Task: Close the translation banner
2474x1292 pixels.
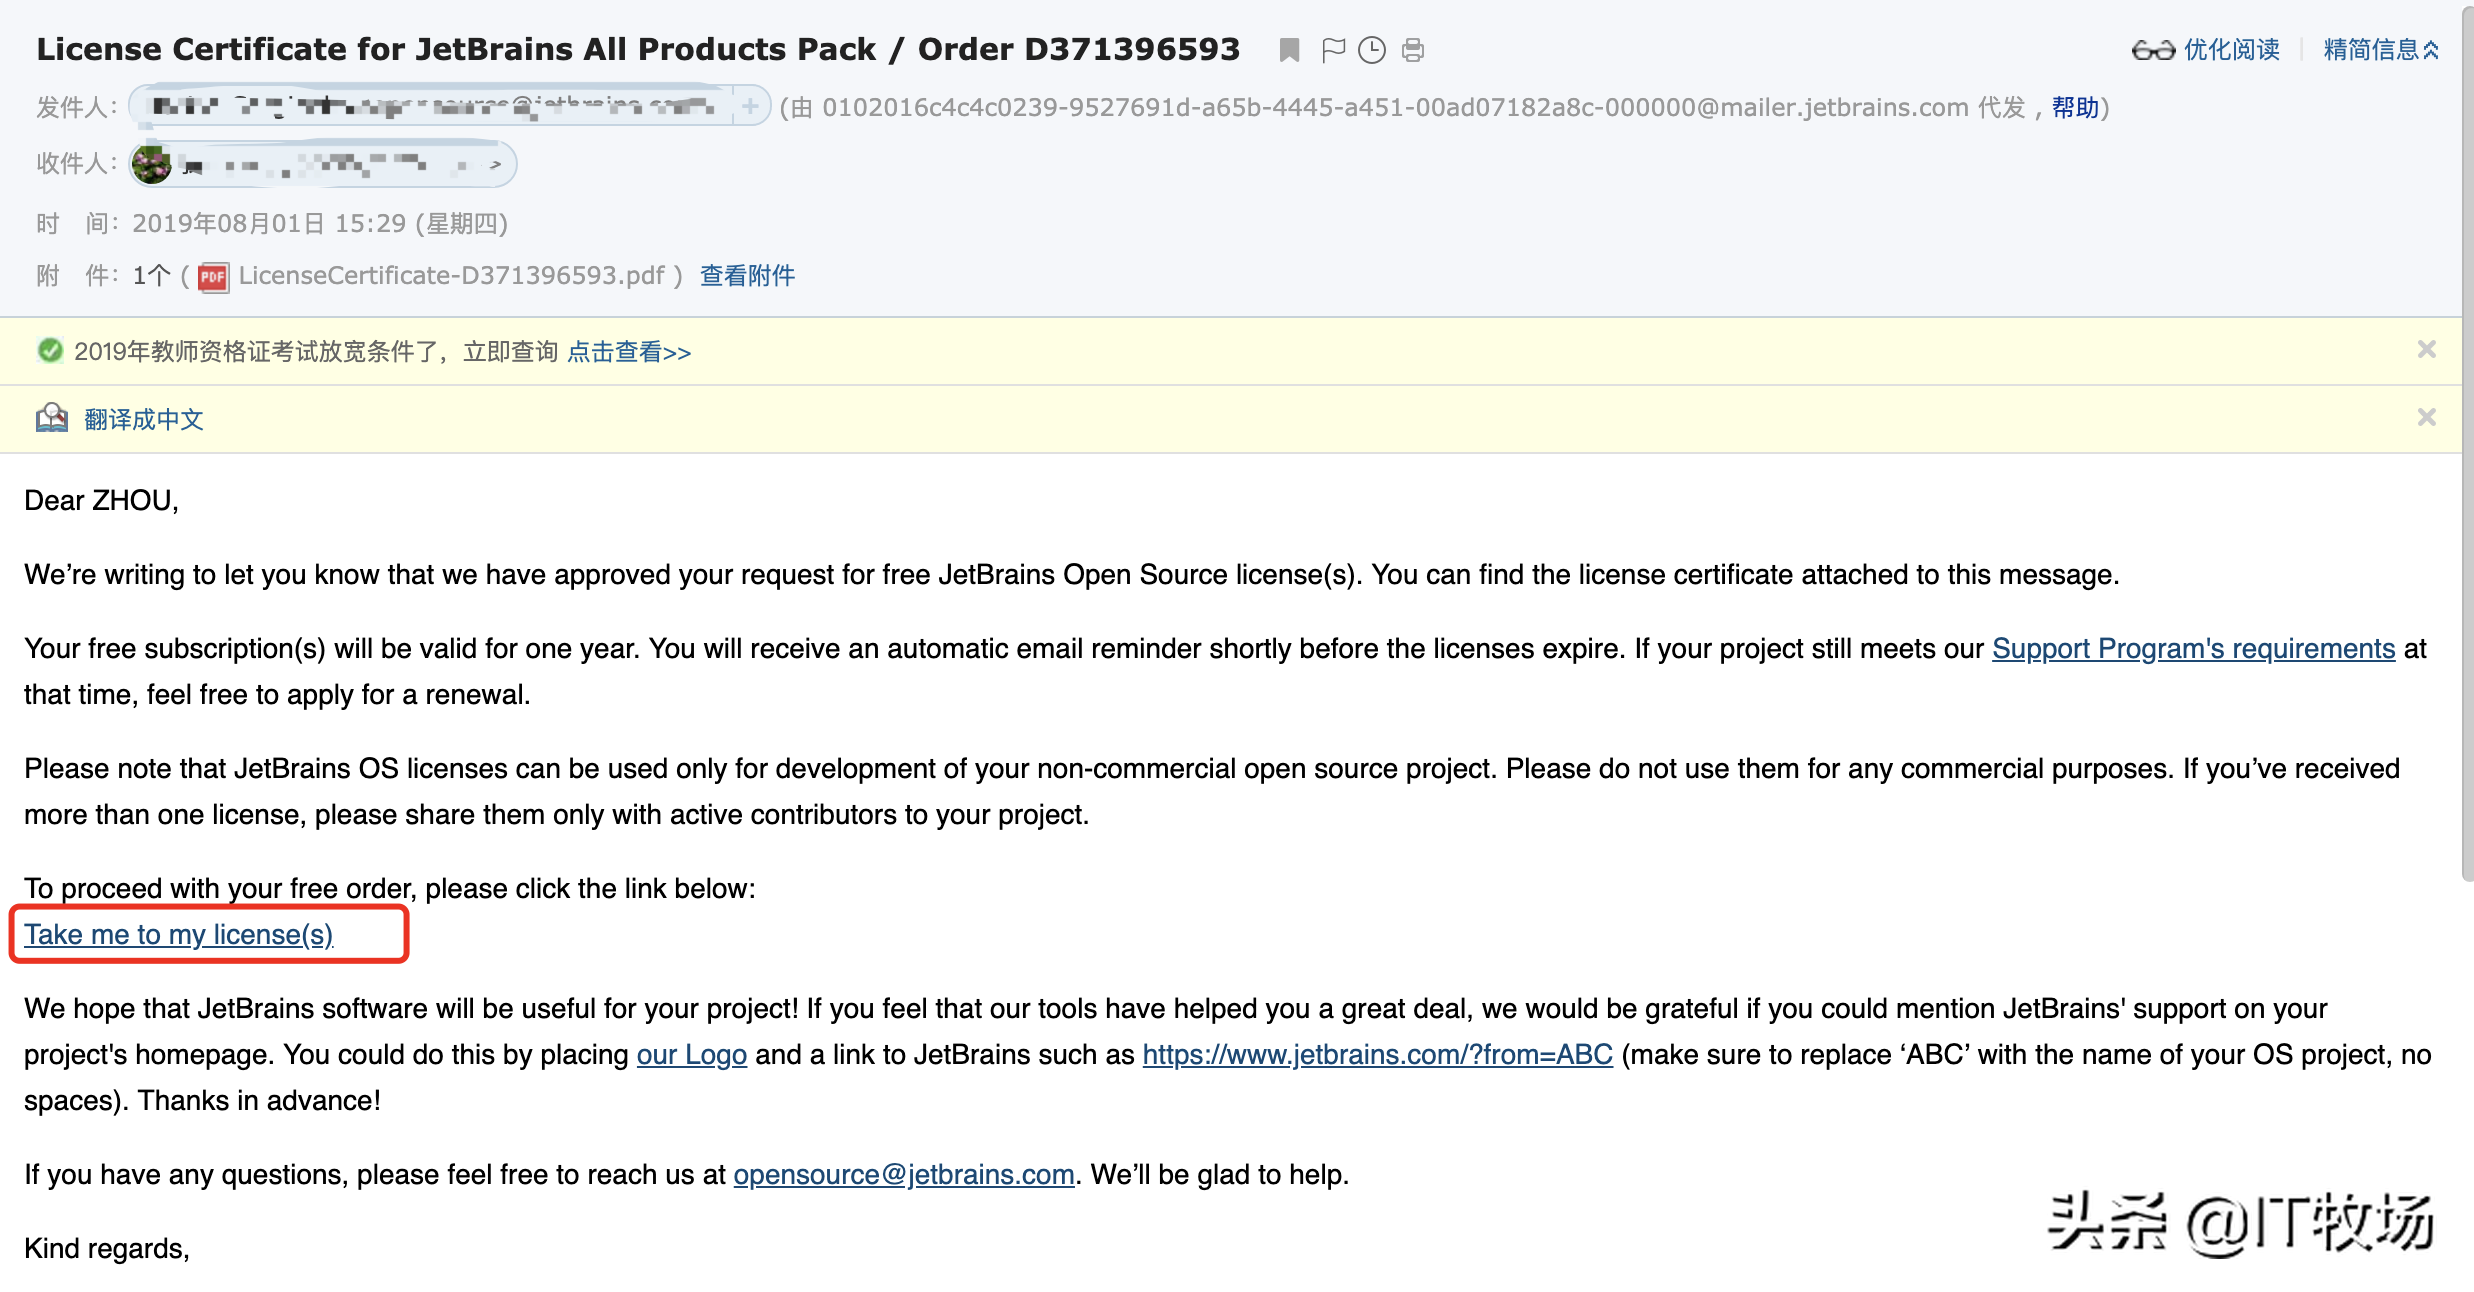Action: tap(2426, 418)
